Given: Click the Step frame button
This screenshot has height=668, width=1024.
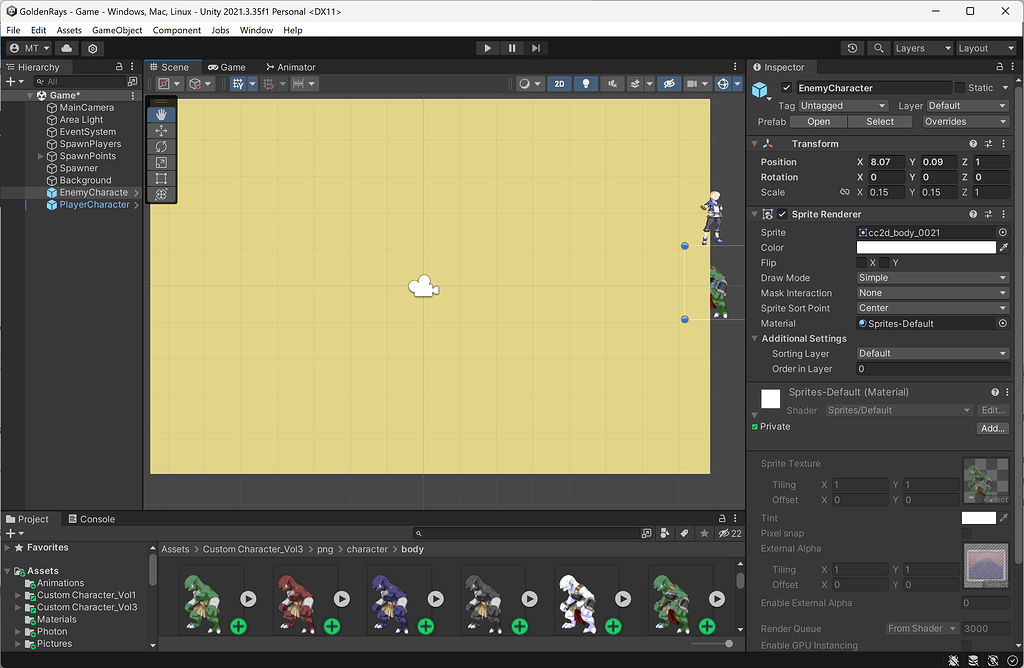Looking at the screenshot, I should coord(537,48).
